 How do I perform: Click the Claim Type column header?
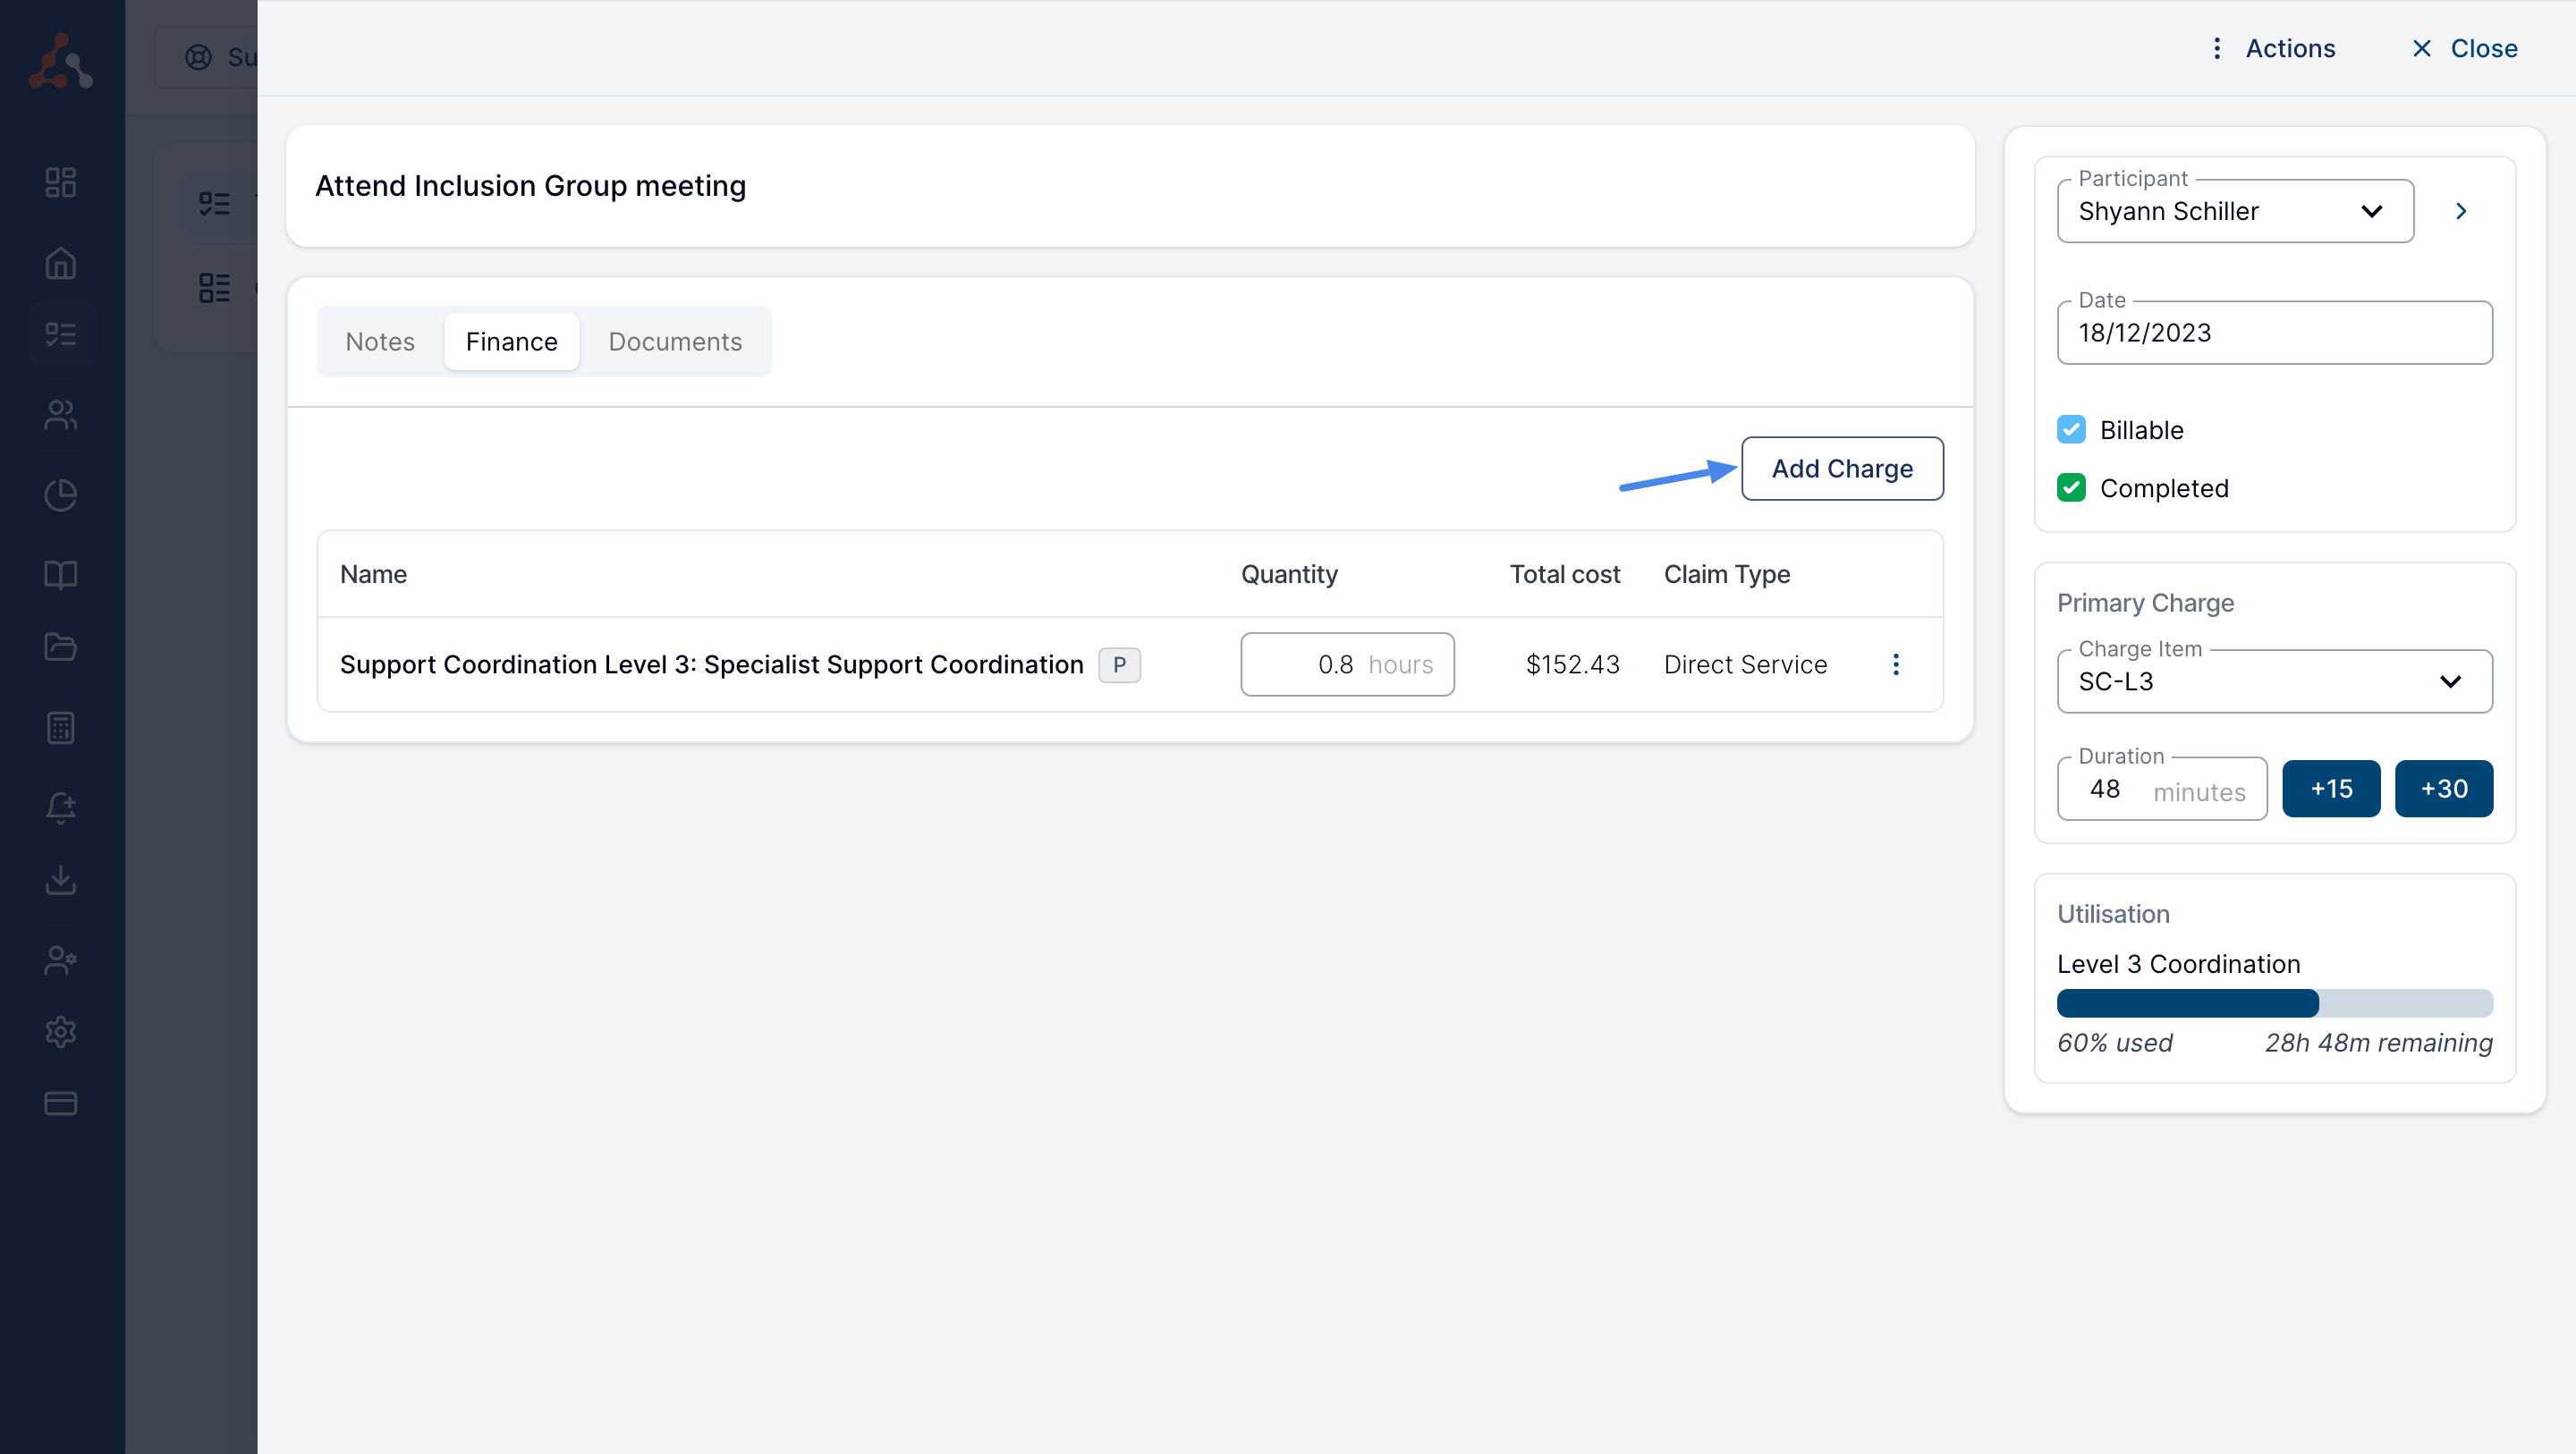[x=1727, y=575]
